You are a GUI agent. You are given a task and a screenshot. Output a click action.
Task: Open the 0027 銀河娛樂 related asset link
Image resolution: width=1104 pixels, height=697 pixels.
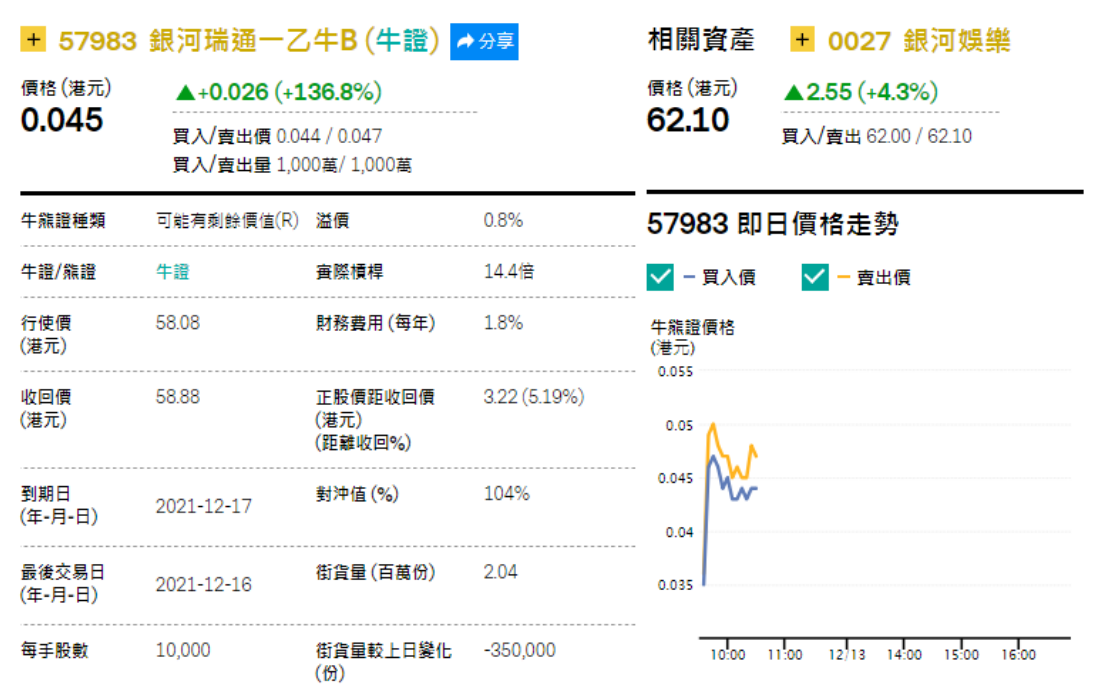(919, 41)
